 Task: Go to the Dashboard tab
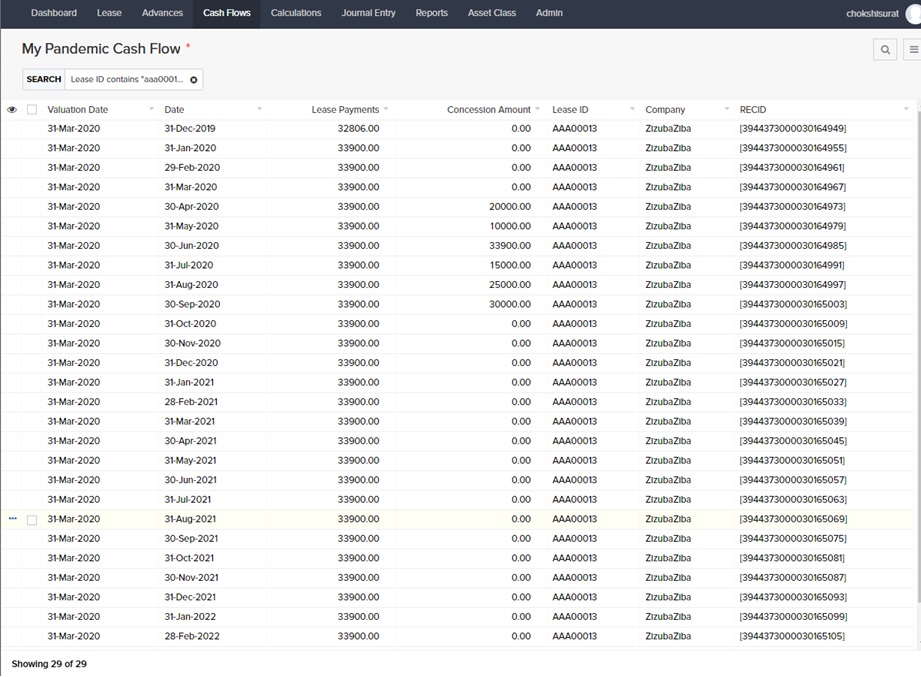pyautogui.click(x=53, y=13)
